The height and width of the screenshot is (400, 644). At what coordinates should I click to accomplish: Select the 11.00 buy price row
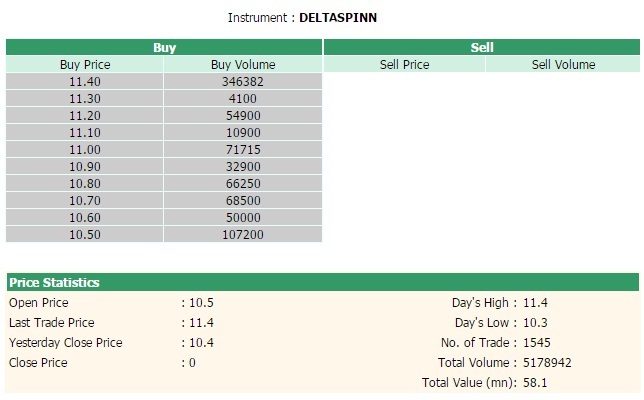click(85, 149)
